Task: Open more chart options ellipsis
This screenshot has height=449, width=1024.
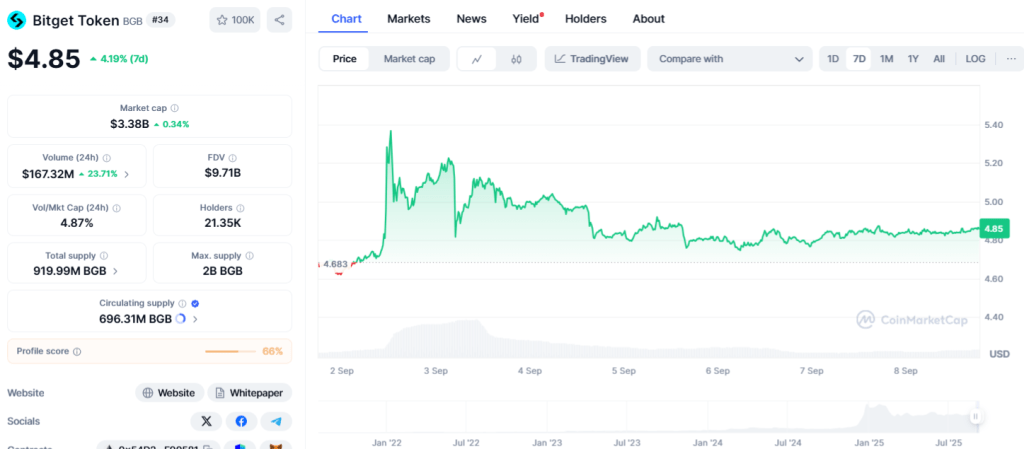Action: click(1011, 59)
